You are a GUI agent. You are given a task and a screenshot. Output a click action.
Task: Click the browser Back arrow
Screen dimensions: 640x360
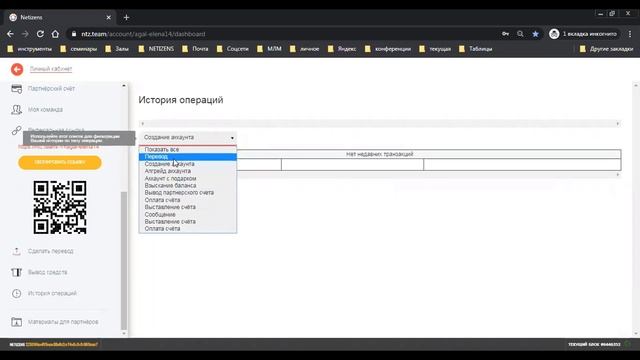tap(11, 34)
